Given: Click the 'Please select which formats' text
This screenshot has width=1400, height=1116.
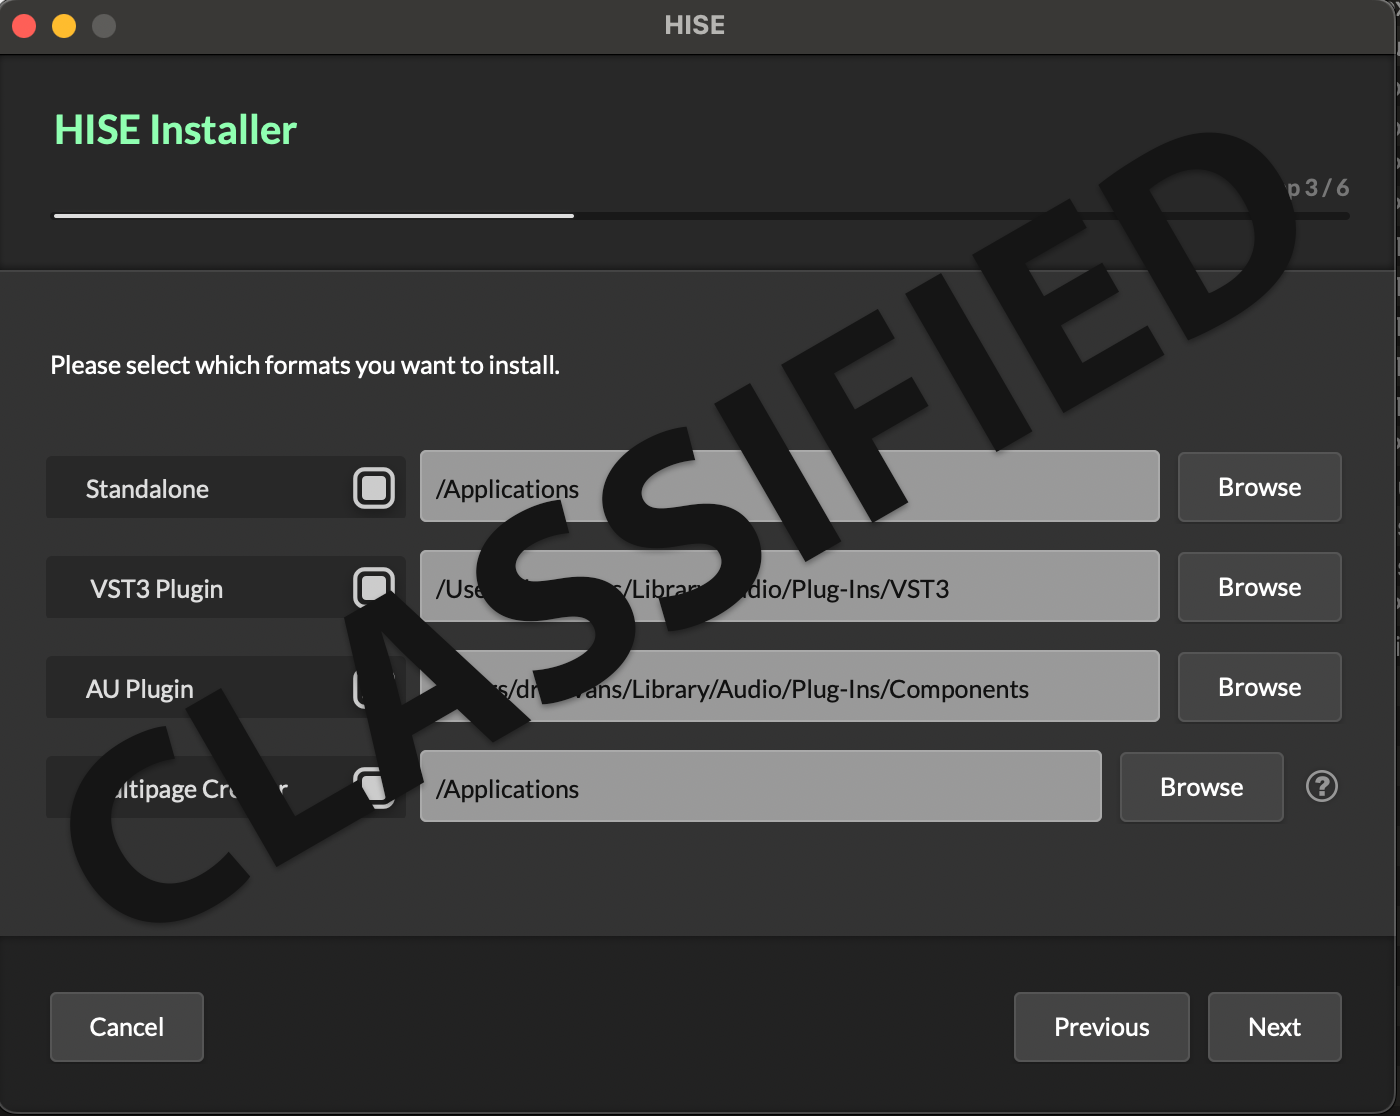Looking at the screenshot, I should 305,366.
